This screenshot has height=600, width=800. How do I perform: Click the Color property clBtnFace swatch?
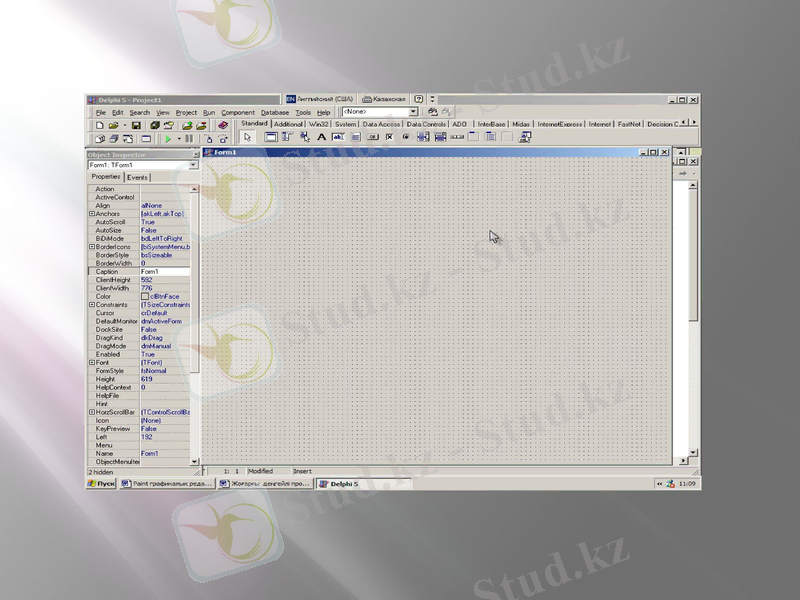point(145,296)
